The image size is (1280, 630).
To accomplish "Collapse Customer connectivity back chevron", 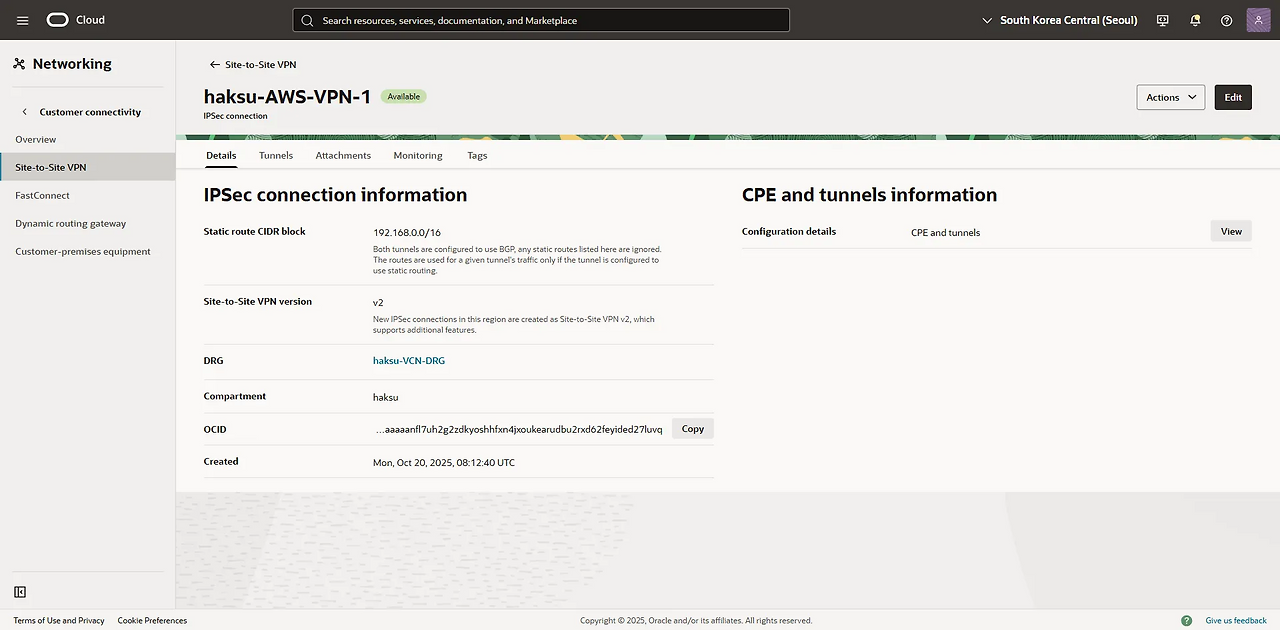I will [x=25, y=112].
